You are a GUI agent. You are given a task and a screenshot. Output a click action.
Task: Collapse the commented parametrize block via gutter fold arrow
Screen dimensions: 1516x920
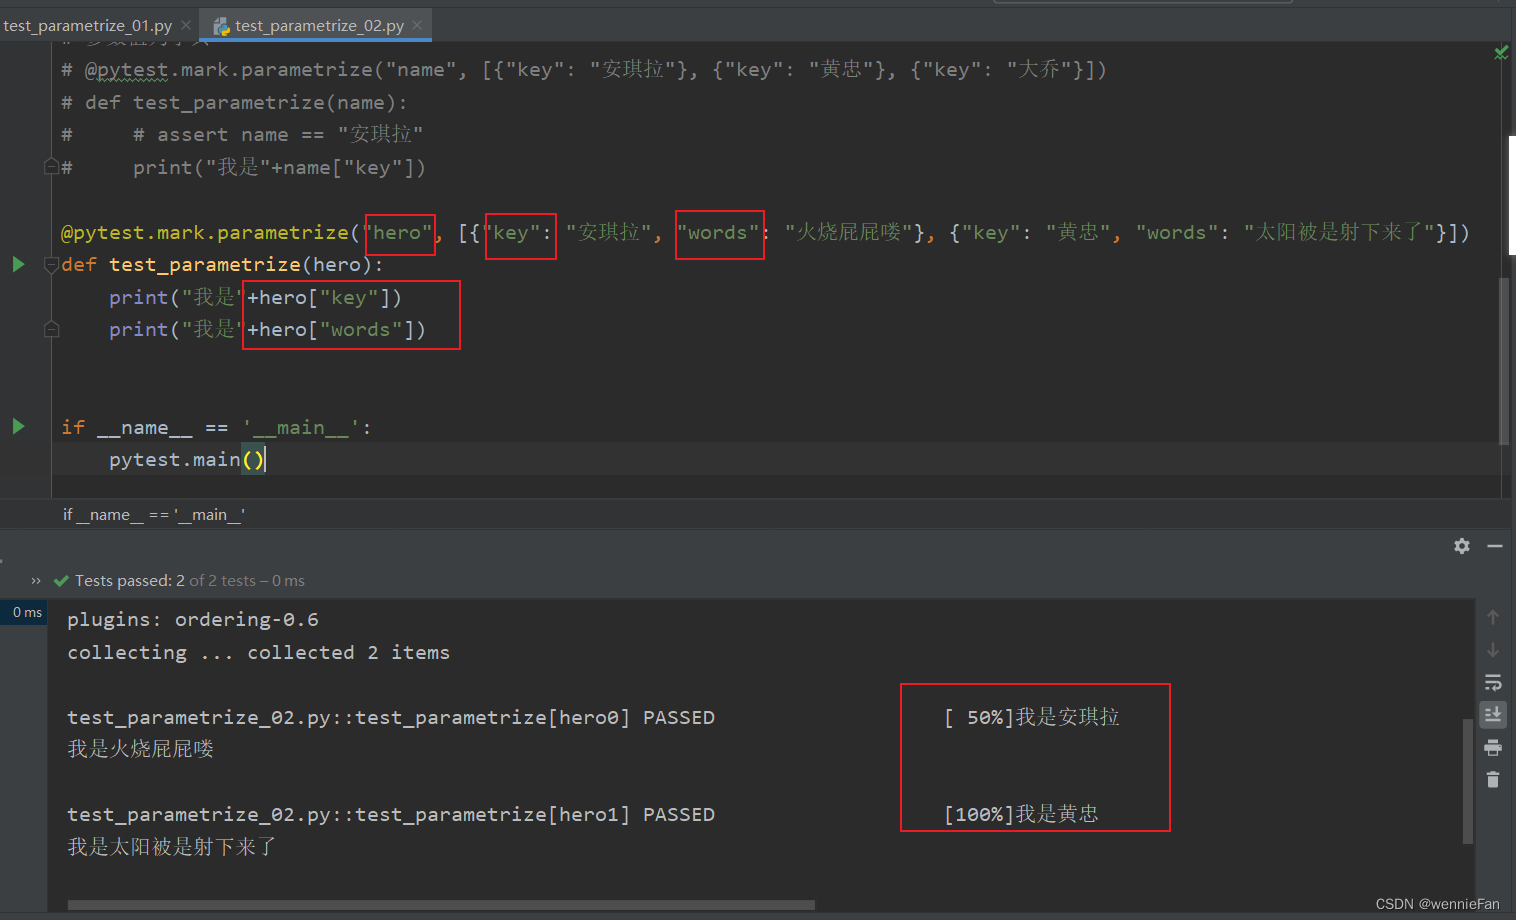pos(51,166)
